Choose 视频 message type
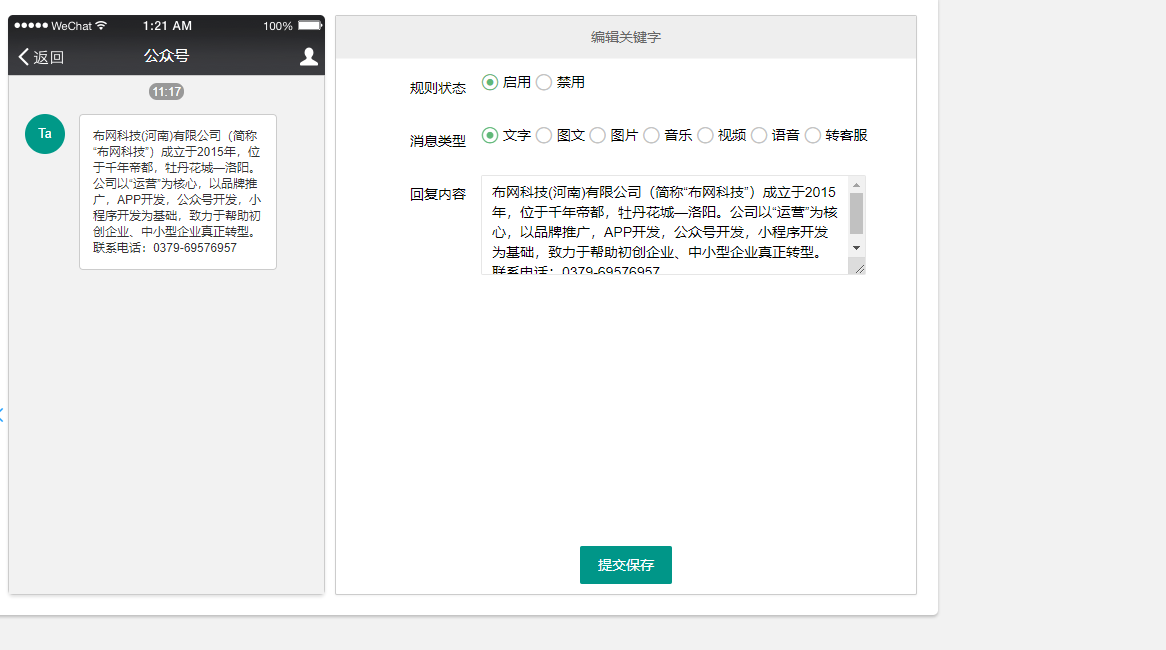 (x=705, y=135)
